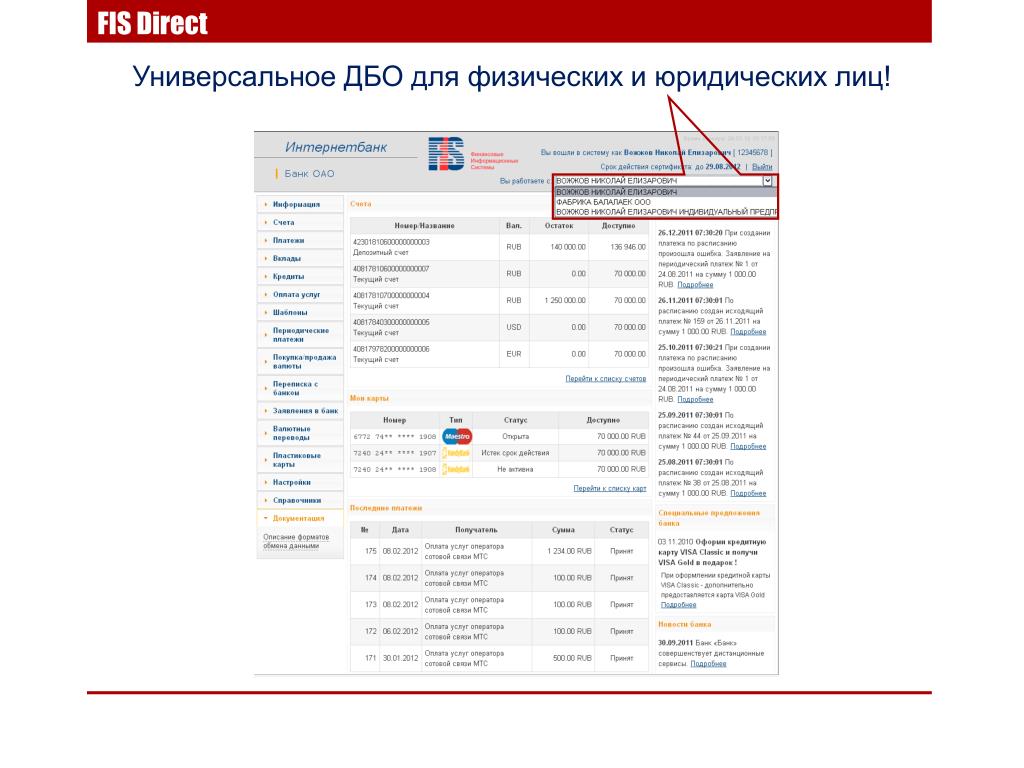Open Периодические платежи menu item
This screenshot has height=768, width=1024.
point(300,335)
